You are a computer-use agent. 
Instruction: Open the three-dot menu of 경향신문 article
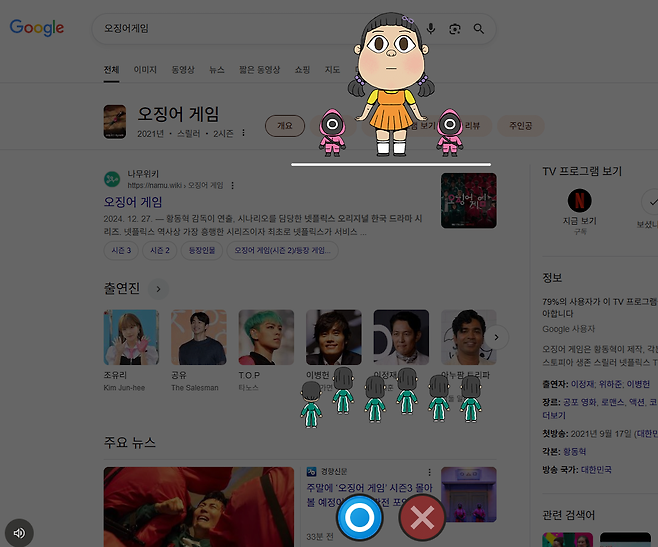point(429,471)
